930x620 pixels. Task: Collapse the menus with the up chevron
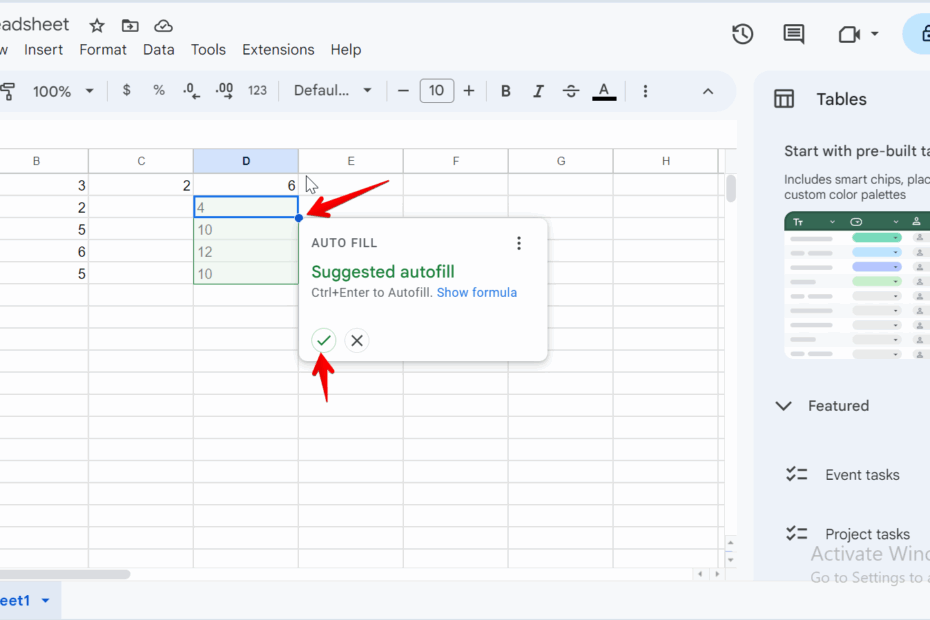708,91
